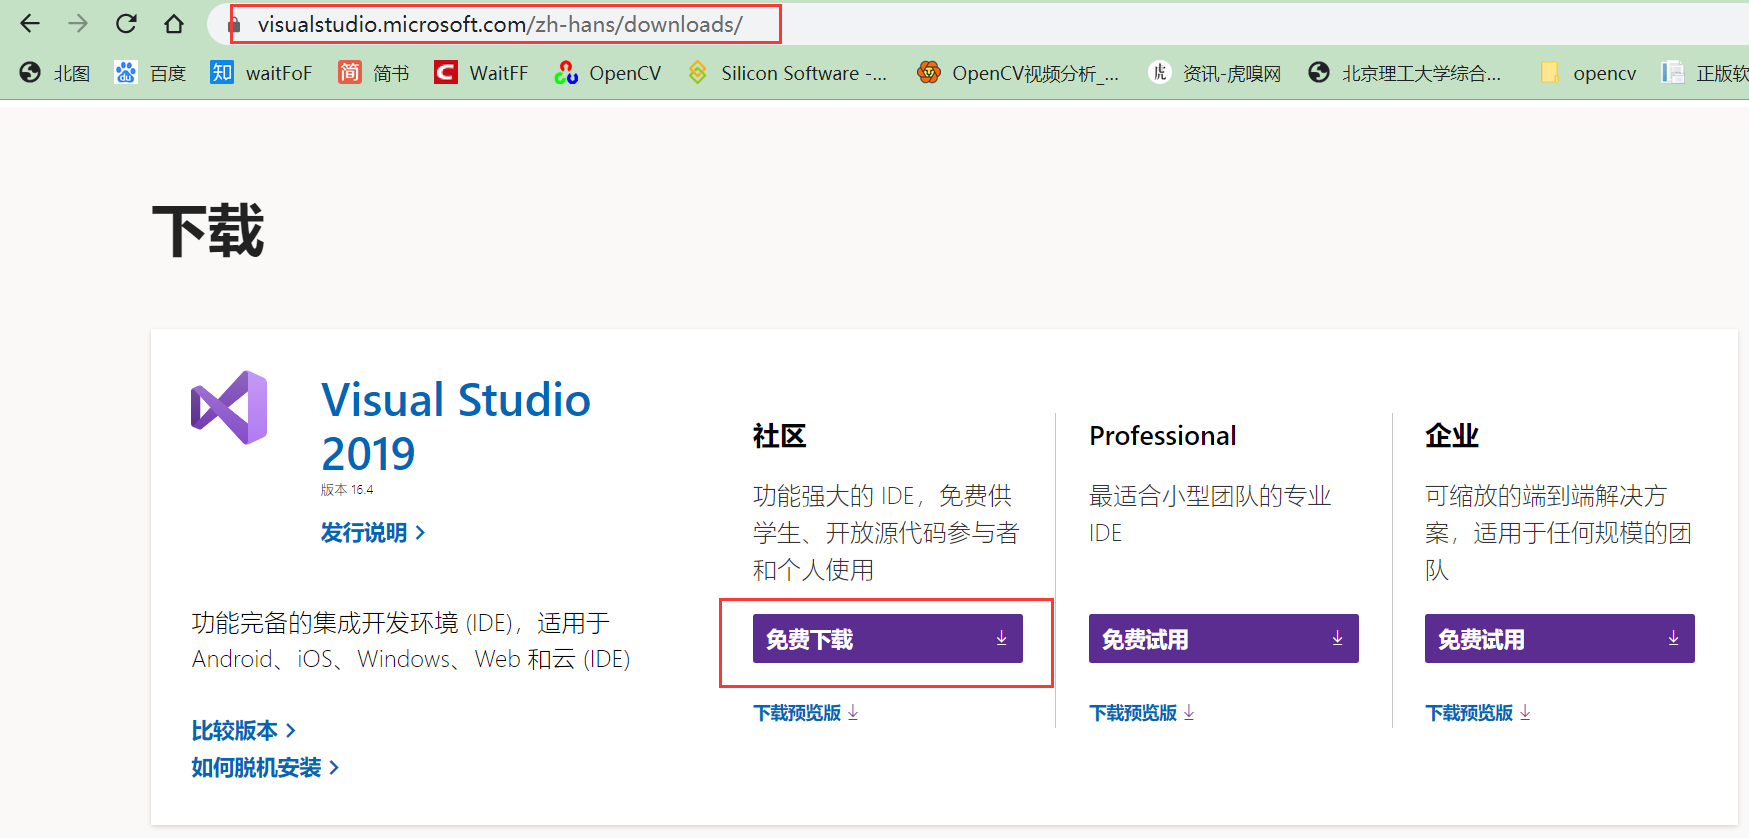Open 社区 下载预览版 link

806,713
